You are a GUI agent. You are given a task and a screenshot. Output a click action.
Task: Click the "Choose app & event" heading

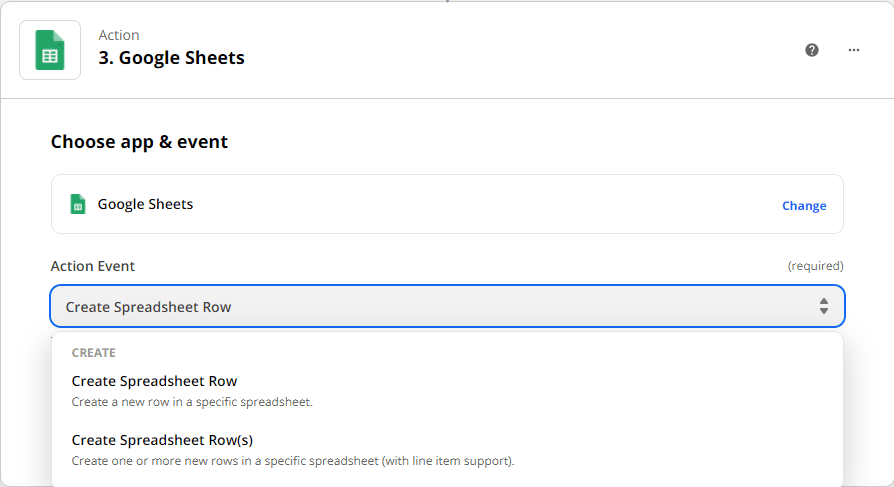pos(139,142)
